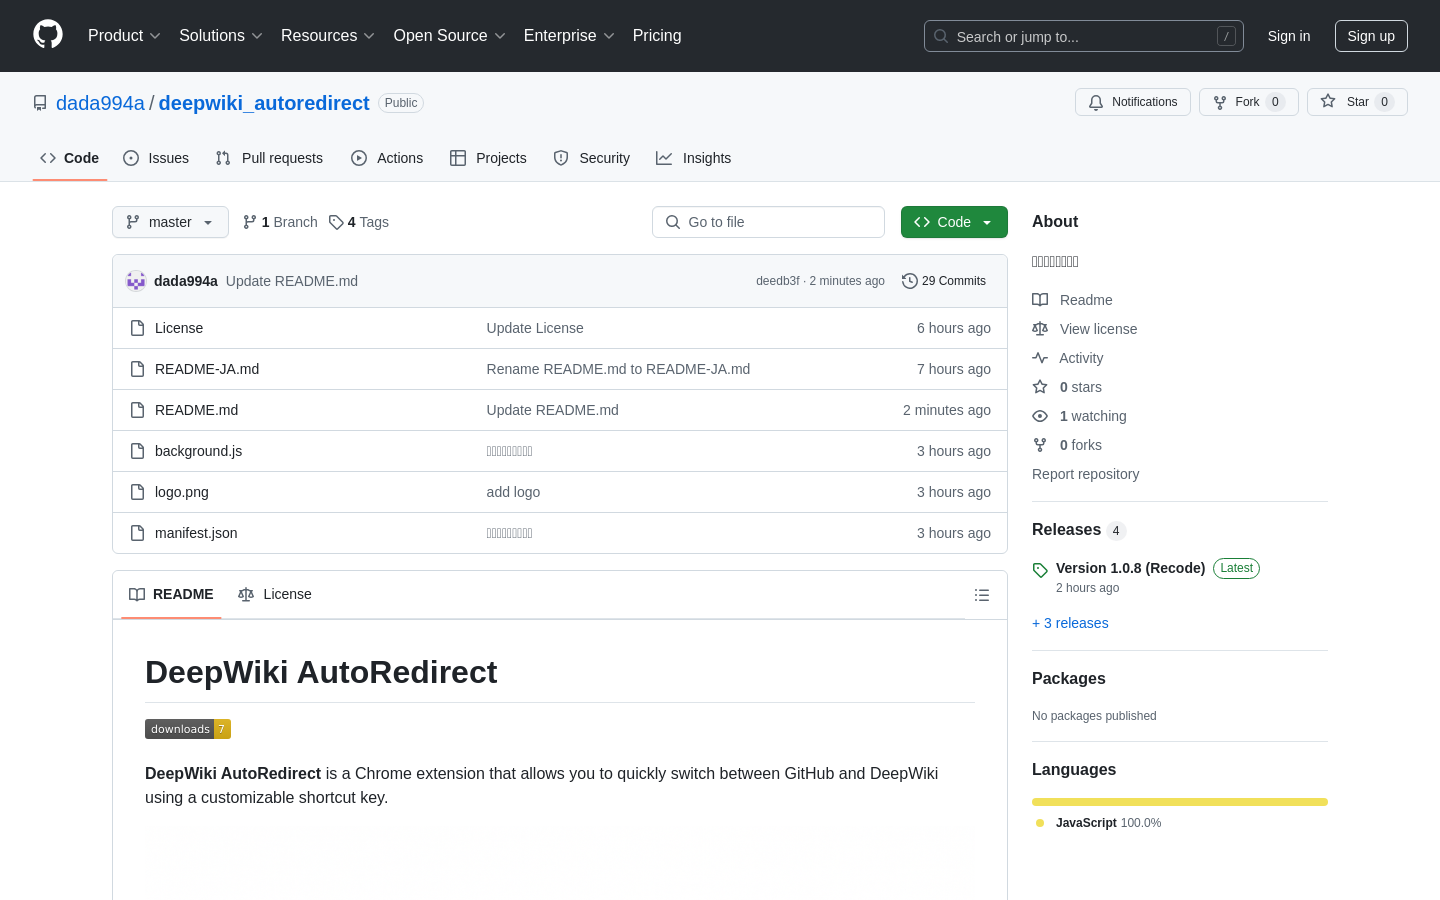Open the green Code dropdown button
This screenshot has height=900, width=1440.
point(954,222)
